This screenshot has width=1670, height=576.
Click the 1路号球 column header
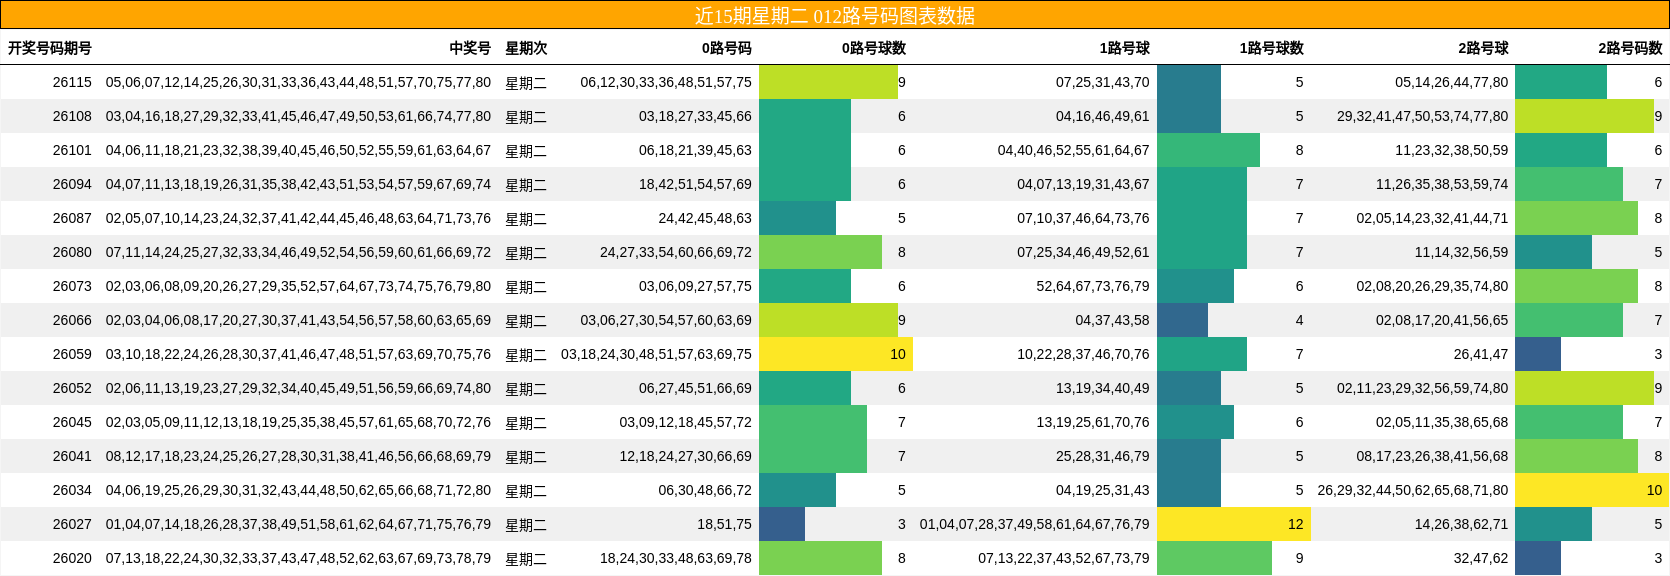[1125, 48]
